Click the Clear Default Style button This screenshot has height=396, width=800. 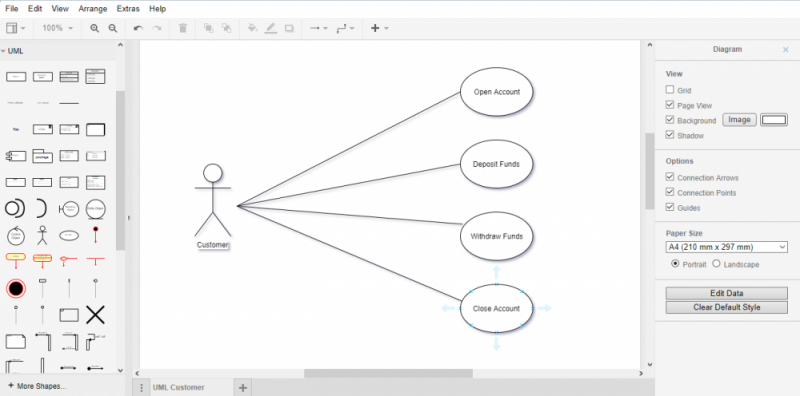pyautogui.click(x=727, y=307)
